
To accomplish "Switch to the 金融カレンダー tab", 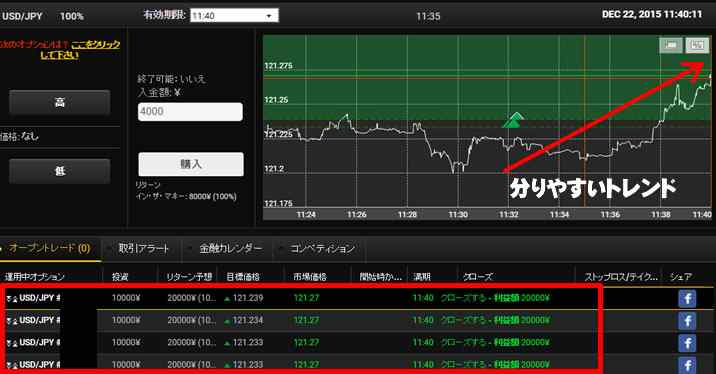I will tap(231, 248).
